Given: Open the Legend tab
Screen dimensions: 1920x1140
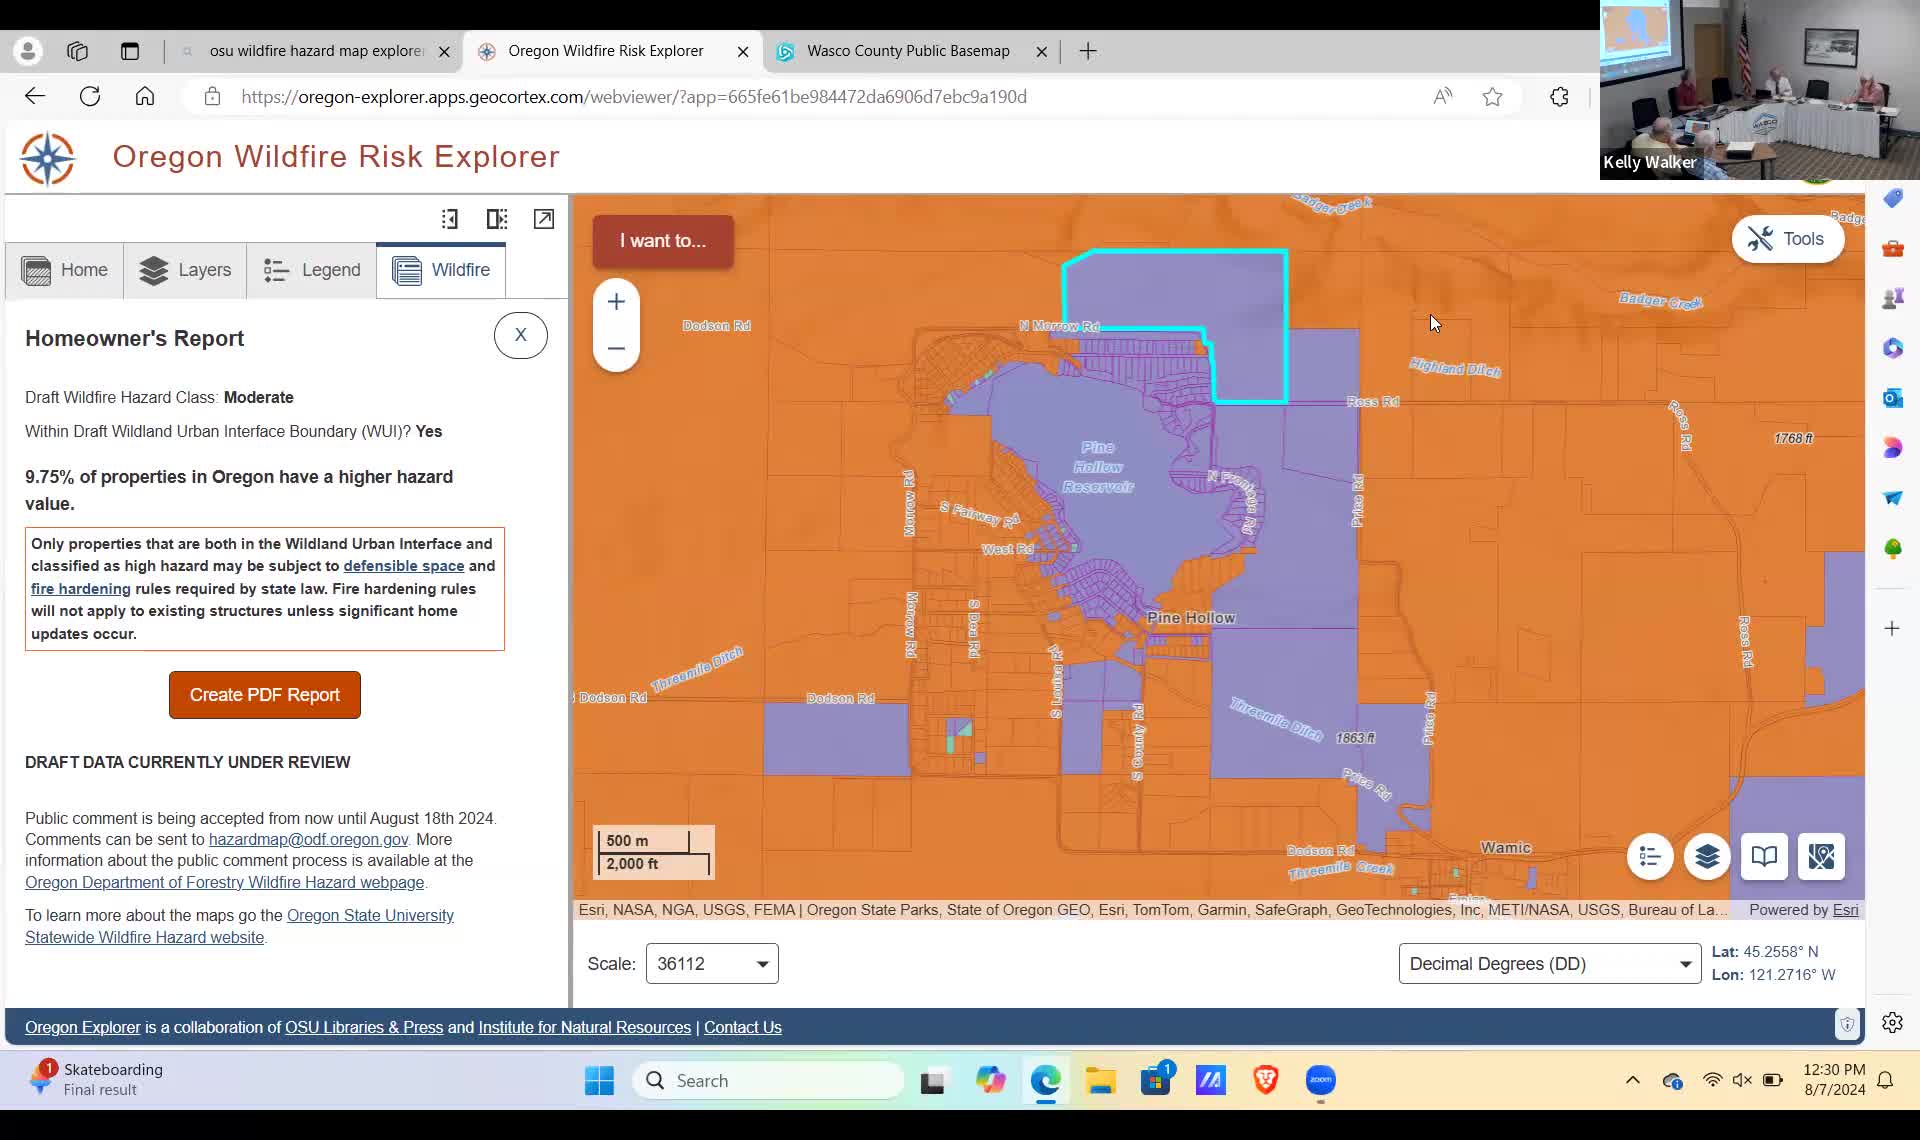Looking at the screenshot, I should pos(311,270).
